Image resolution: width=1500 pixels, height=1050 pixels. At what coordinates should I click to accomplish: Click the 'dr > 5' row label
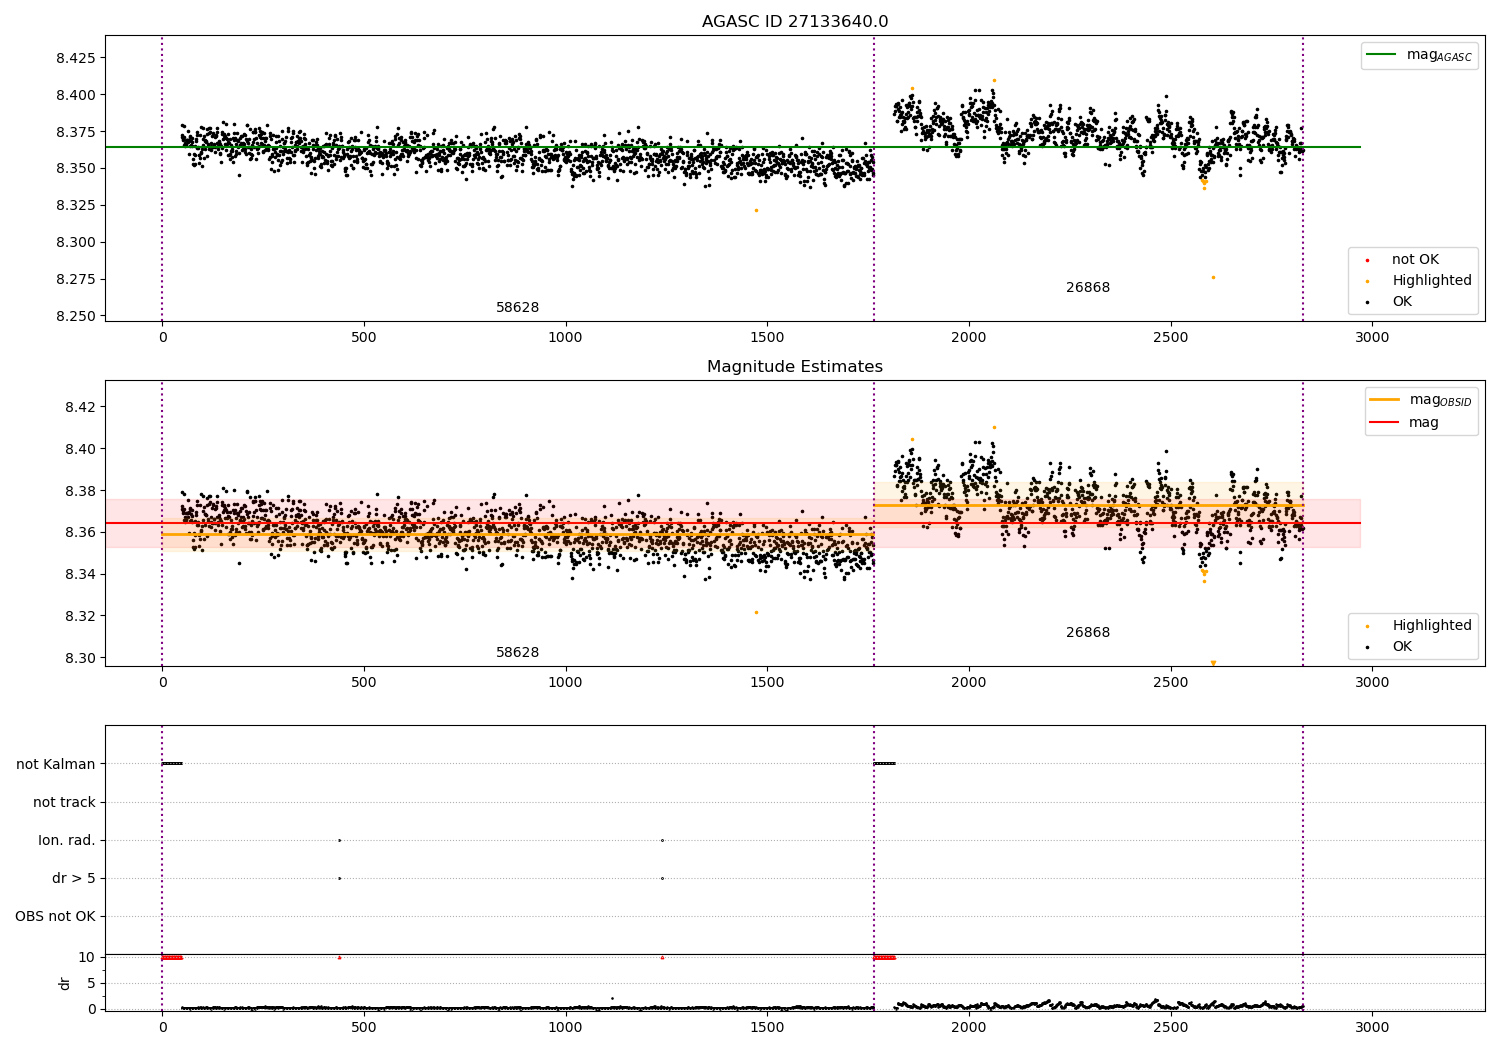(x=74, y=878)
